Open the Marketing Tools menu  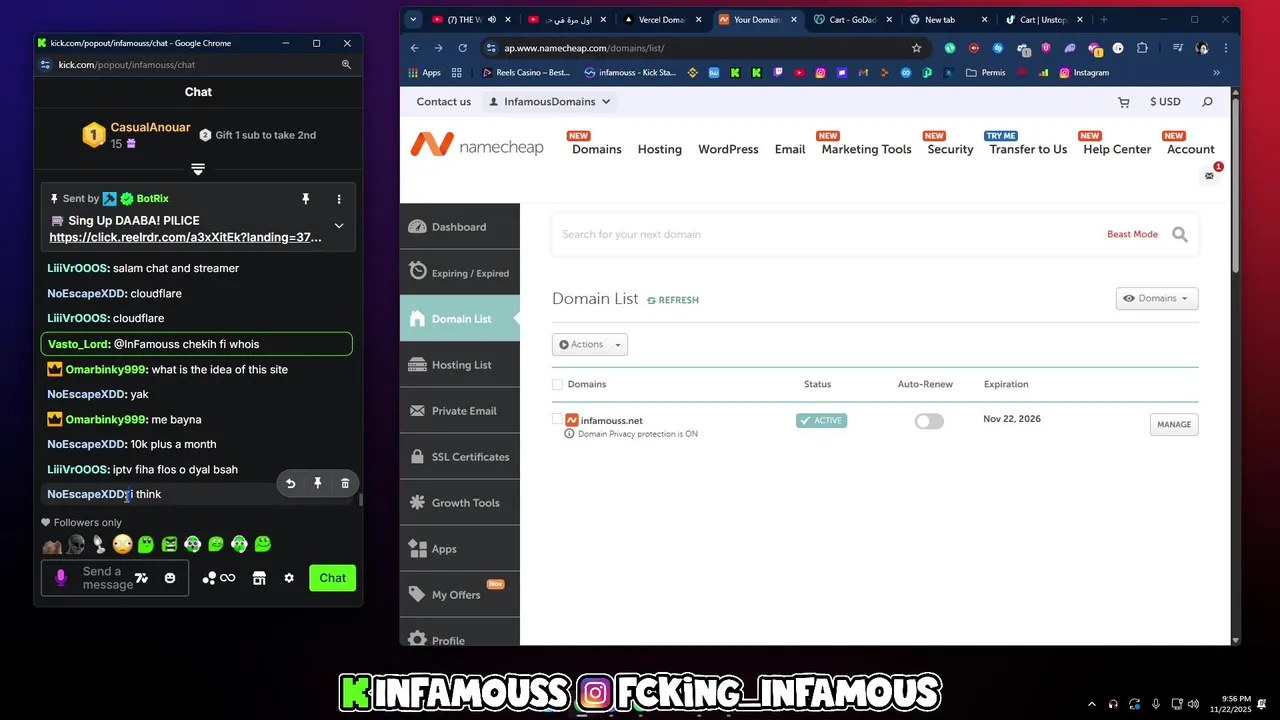point(866,149)
